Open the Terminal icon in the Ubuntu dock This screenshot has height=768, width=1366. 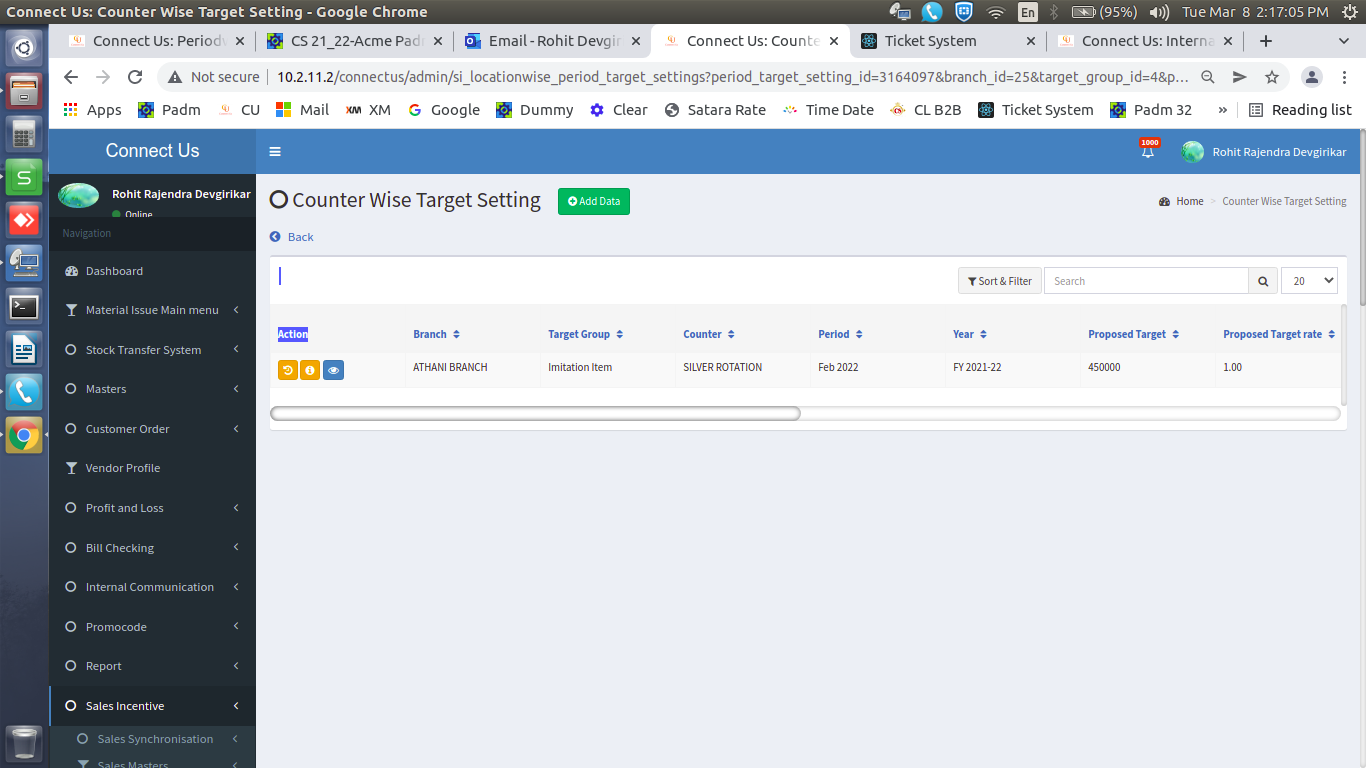click(24, 305)
